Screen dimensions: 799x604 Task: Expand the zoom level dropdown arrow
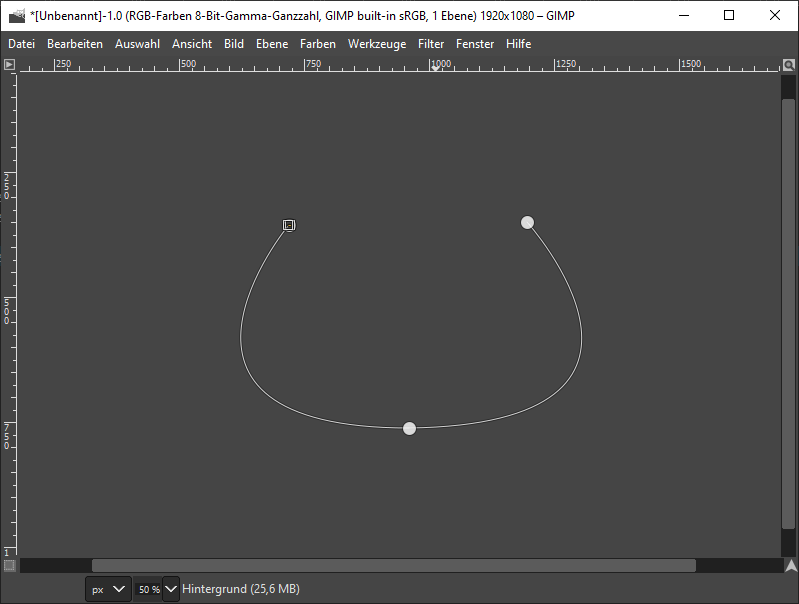(171, 589)
